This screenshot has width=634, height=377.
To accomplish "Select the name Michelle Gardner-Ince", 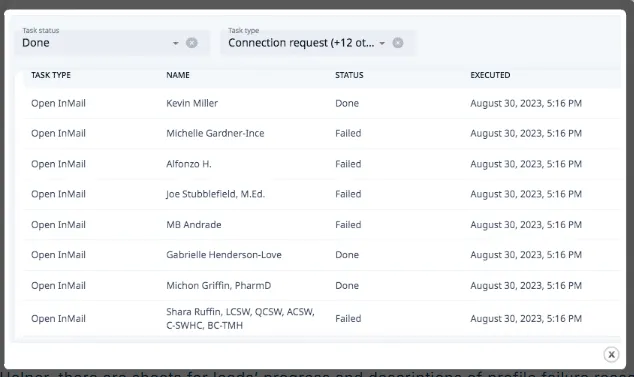I will pyautogui.click(x=215, y=133).
